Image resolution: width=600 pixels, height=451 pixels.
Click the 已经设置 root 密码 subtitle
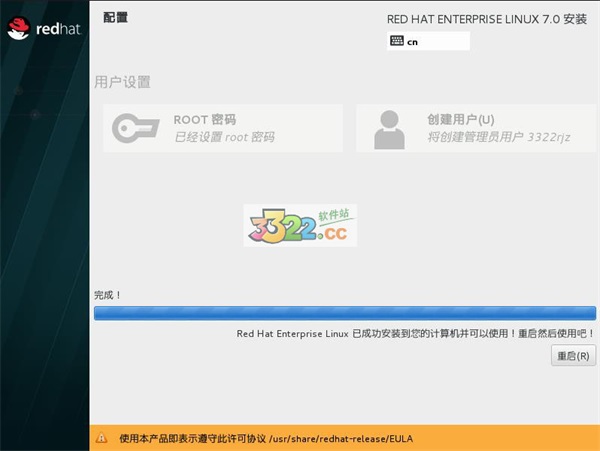coord(224,137)
